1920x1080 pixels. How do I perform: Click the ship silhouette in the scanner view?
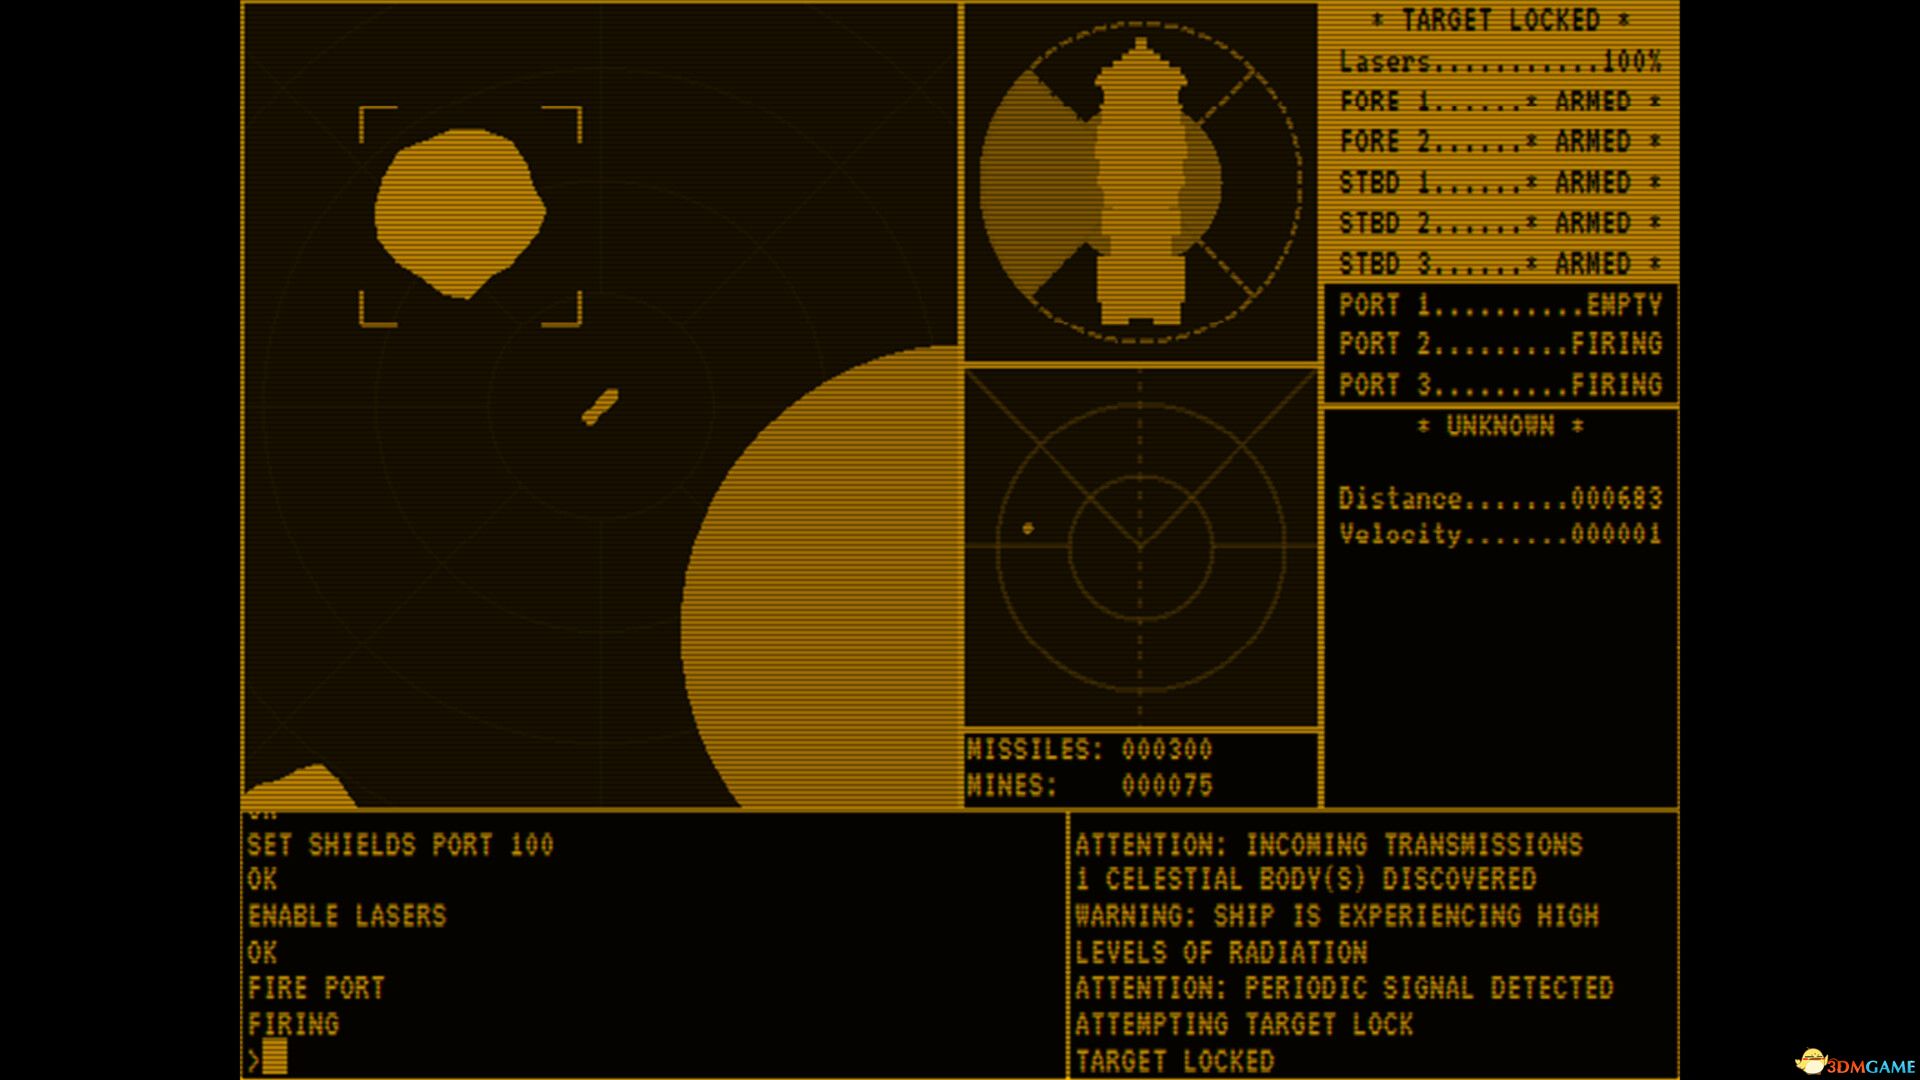click(x=1140, y=180)
